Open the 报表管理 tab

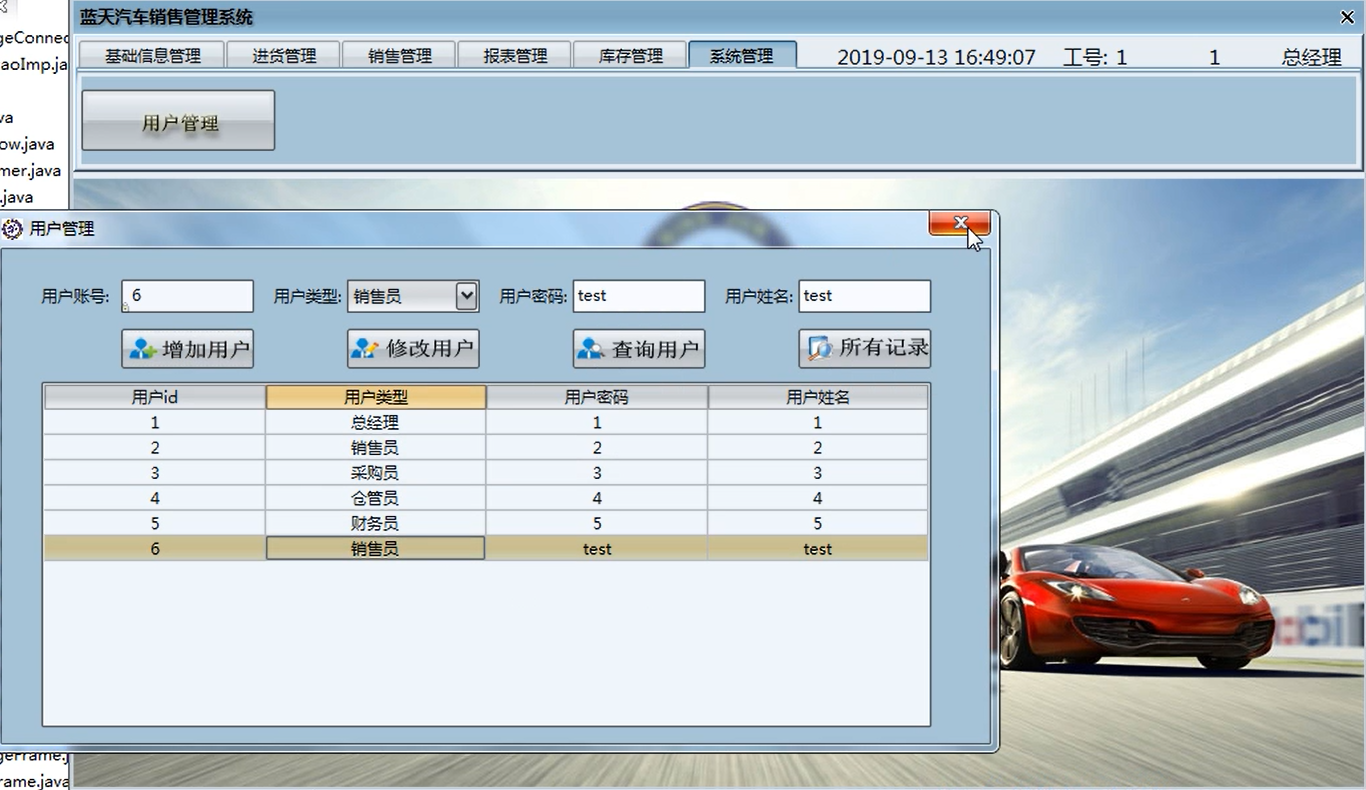coord(515,56)
